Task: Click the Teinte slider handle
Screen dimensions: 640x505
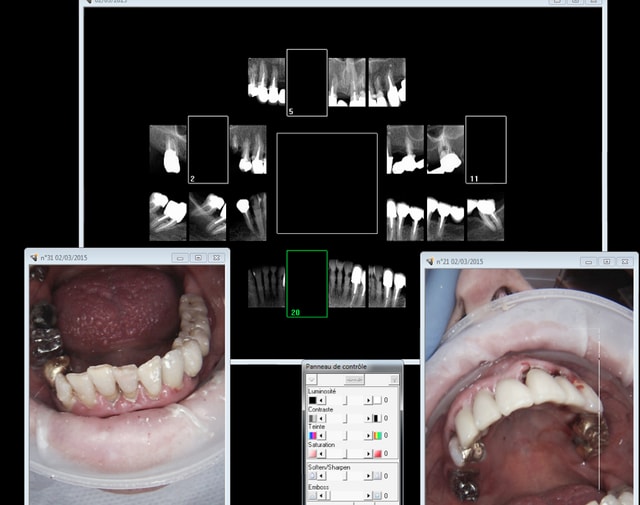Action: click(346, 436)
